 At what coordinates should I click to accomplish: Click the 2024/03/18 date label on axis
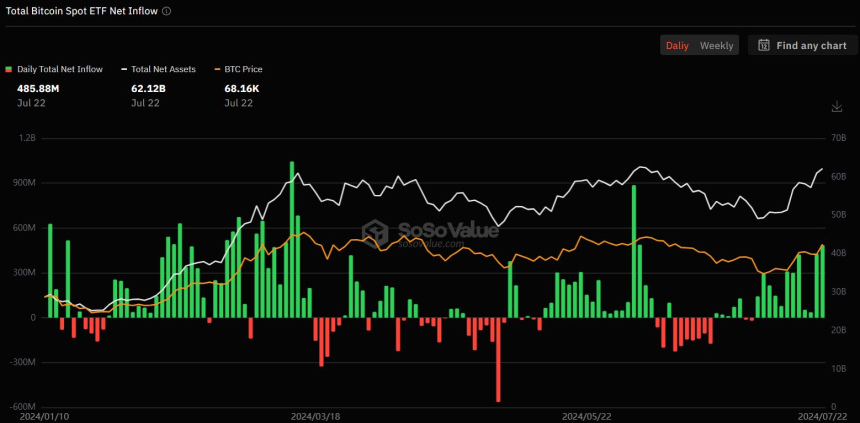pos(315,416)
